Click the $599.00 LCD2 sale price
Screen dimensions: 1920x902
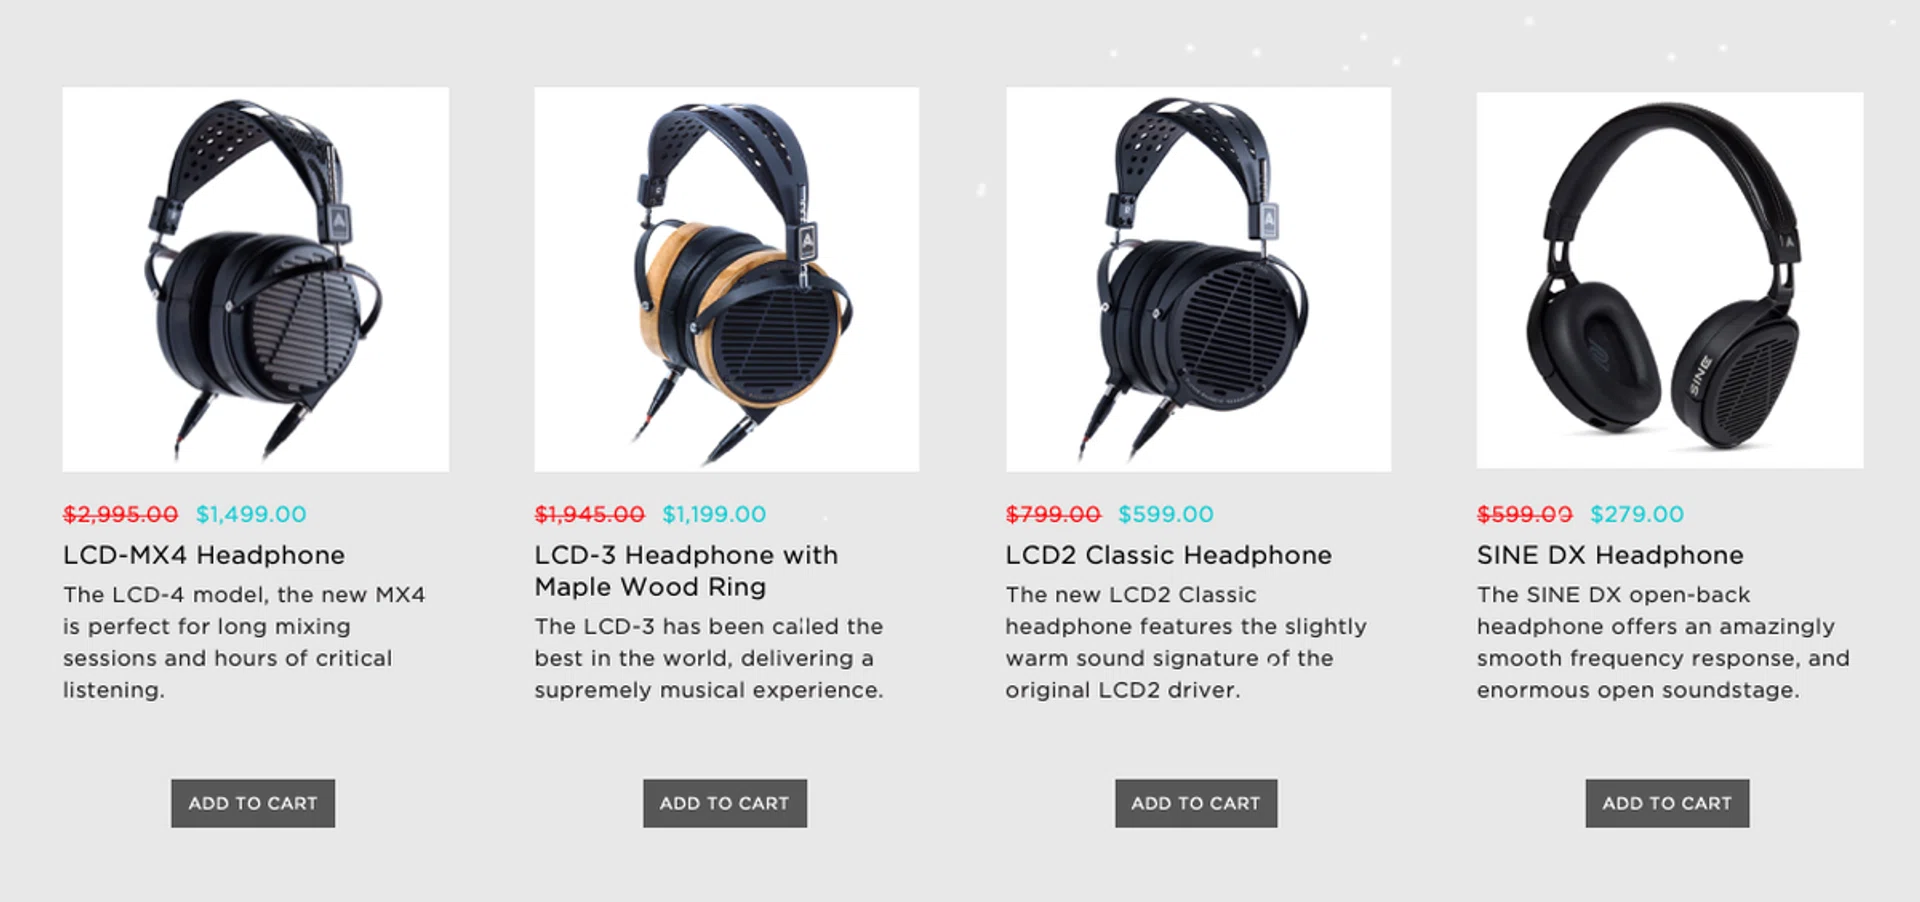pos(1165,514)
